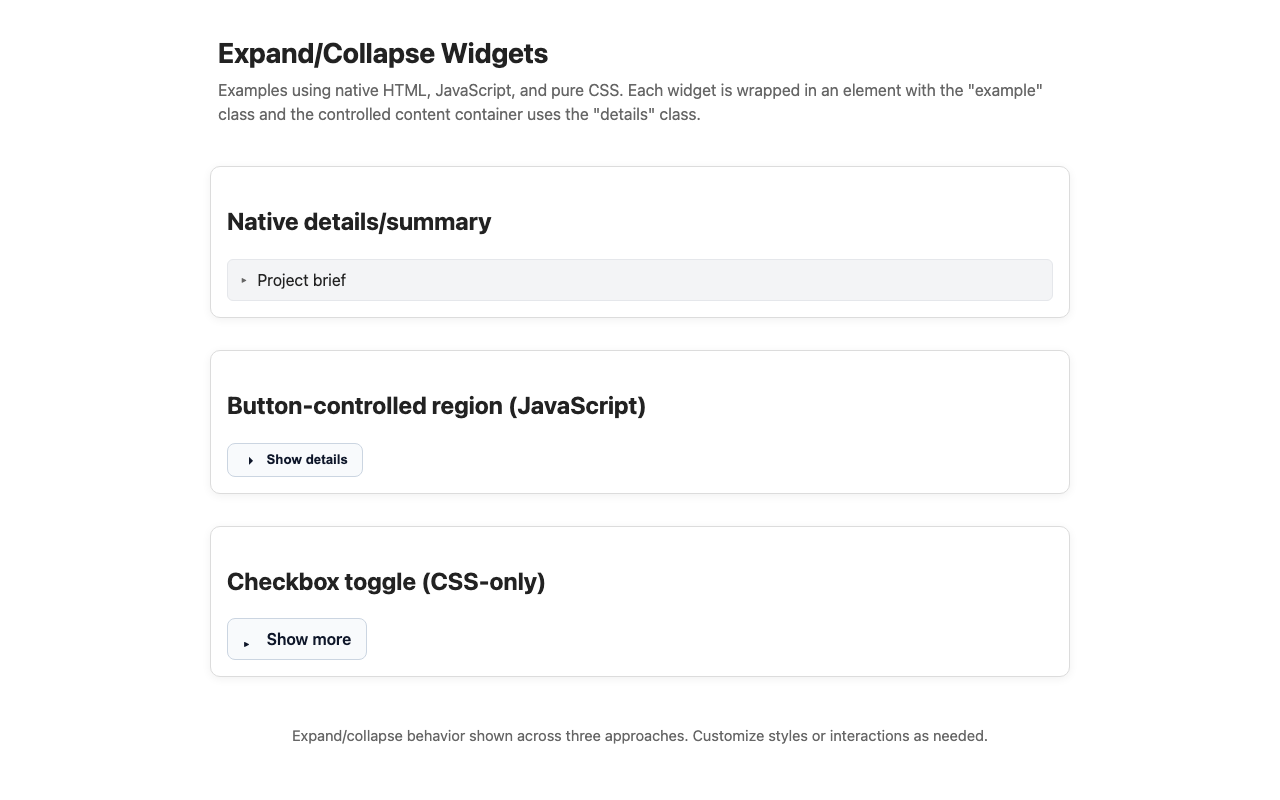Click the expand arrow in the JavaScript widget
Screen dimensions: 1280x800
click(249, 460)
